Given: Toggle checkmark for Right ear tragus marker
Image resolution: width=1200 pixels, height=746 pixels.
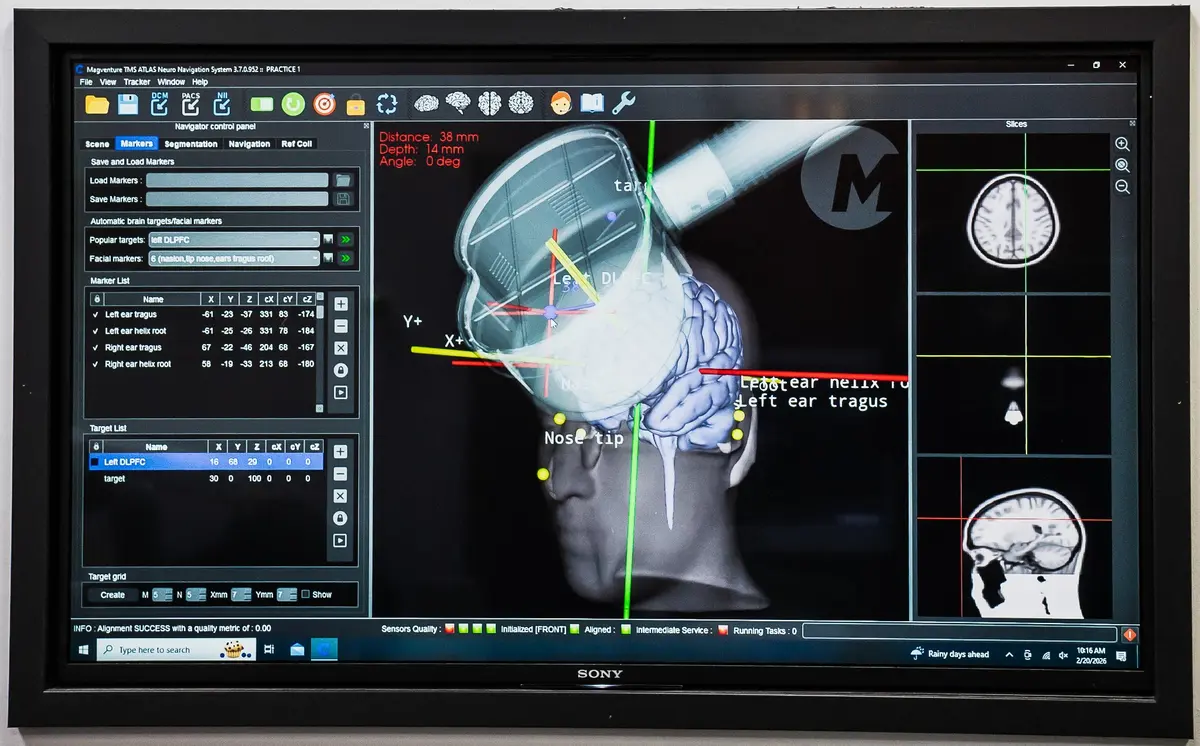Looking at the screenshot, I should pyautogui.click(x=96, y=348).
